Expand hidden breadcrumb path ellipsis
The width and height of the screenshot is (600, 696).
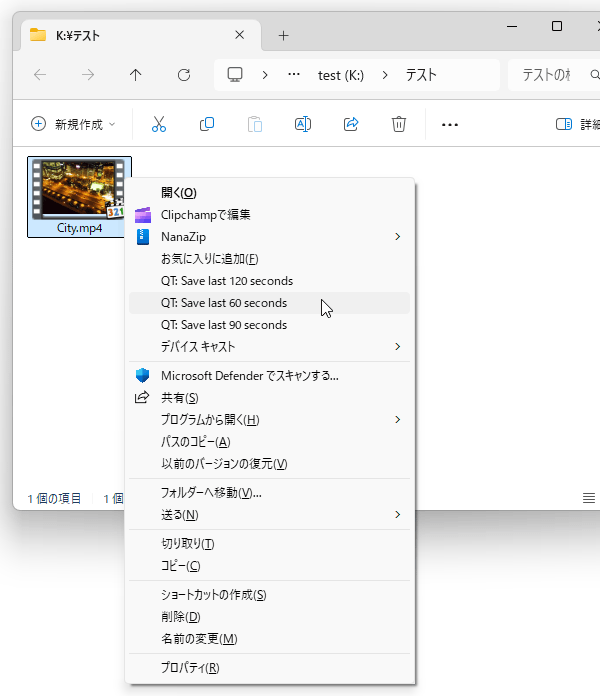[x=294, y=75]
